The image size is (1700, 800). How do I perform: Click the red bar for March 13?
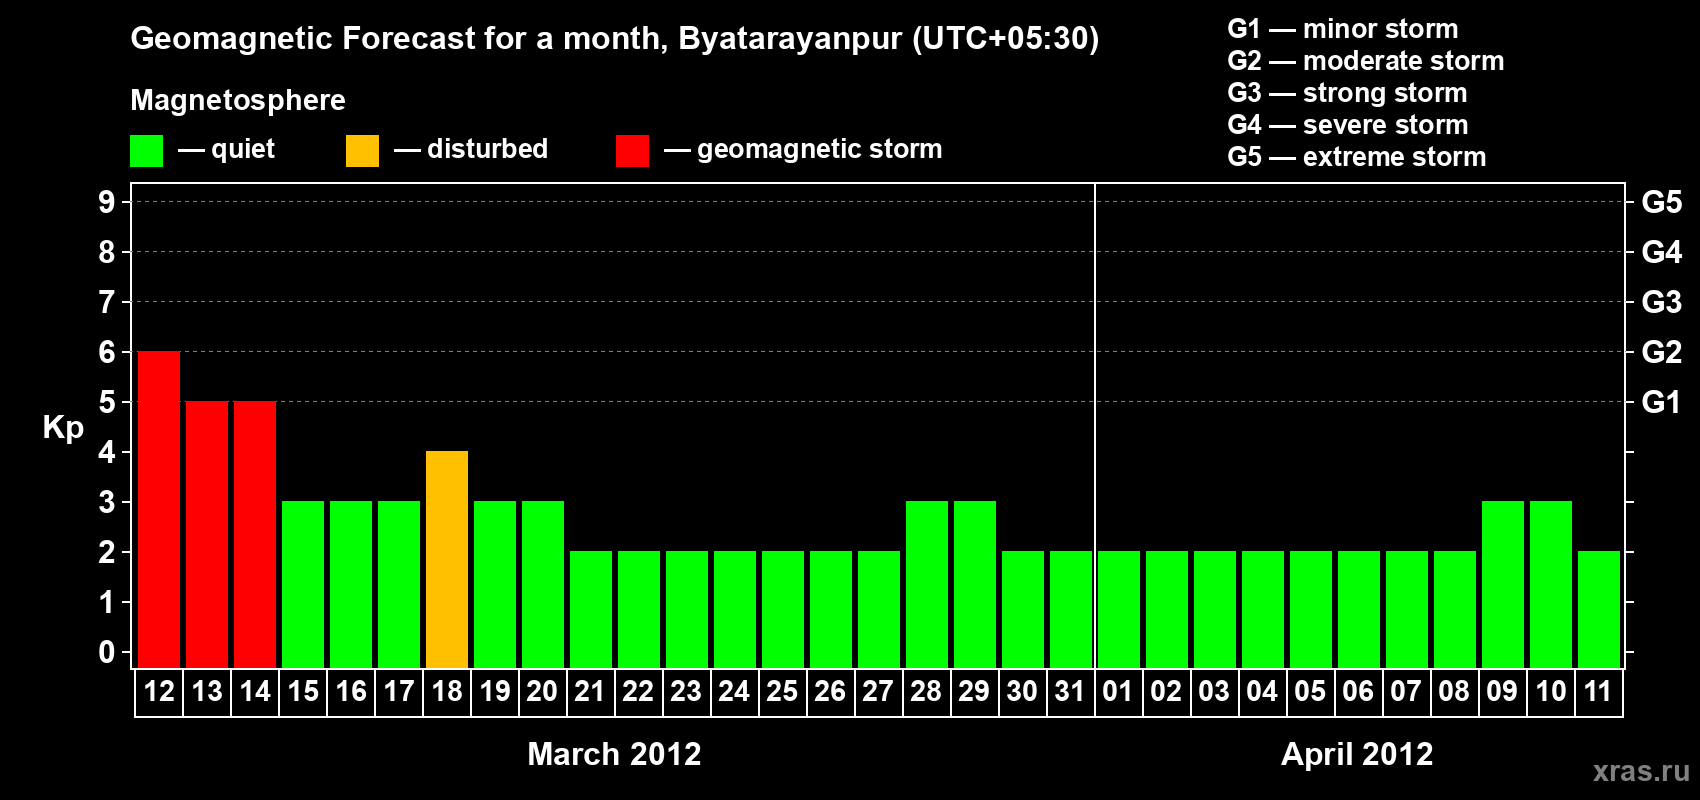pyautogui.click(x=207, y=534)
